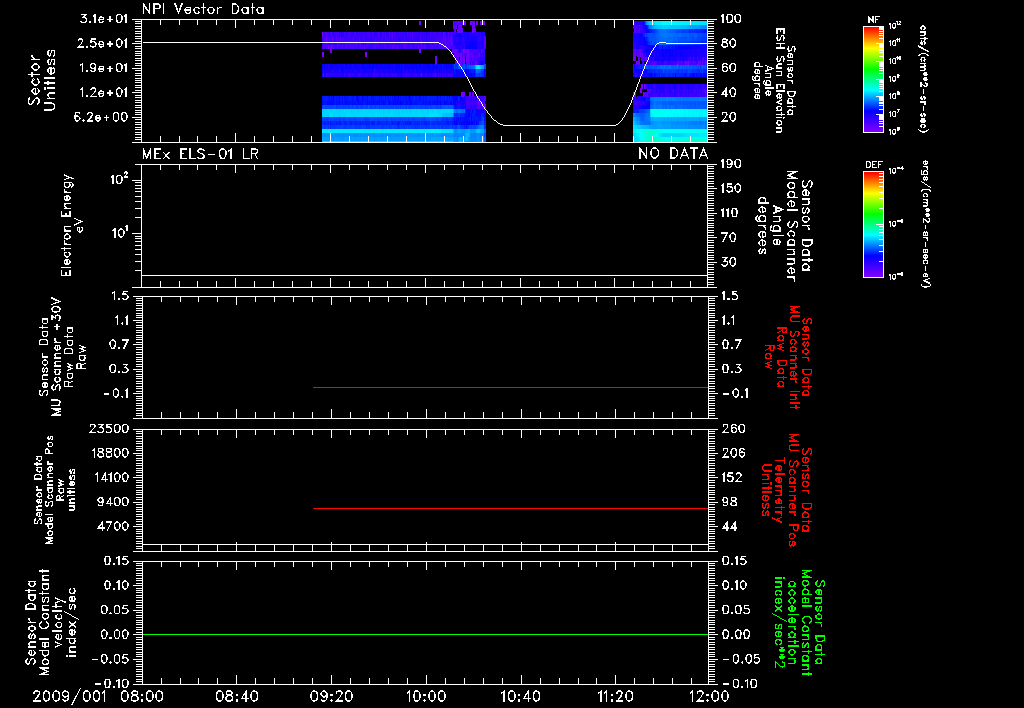
Task: Click the '08:40' time axis label
Action: pyautogui.click(x=236, y=696)
